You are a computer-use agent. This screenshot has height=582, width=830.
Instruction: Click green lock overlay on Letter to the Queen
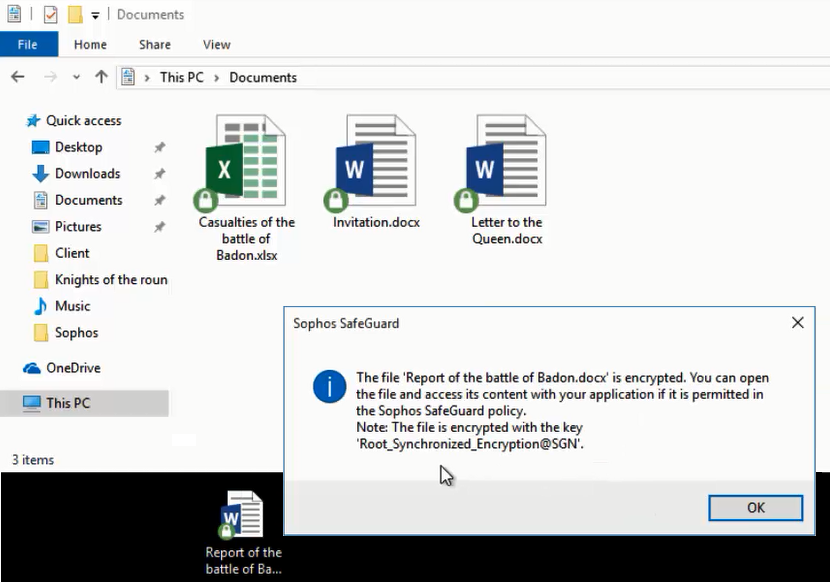tap(466, 200)
